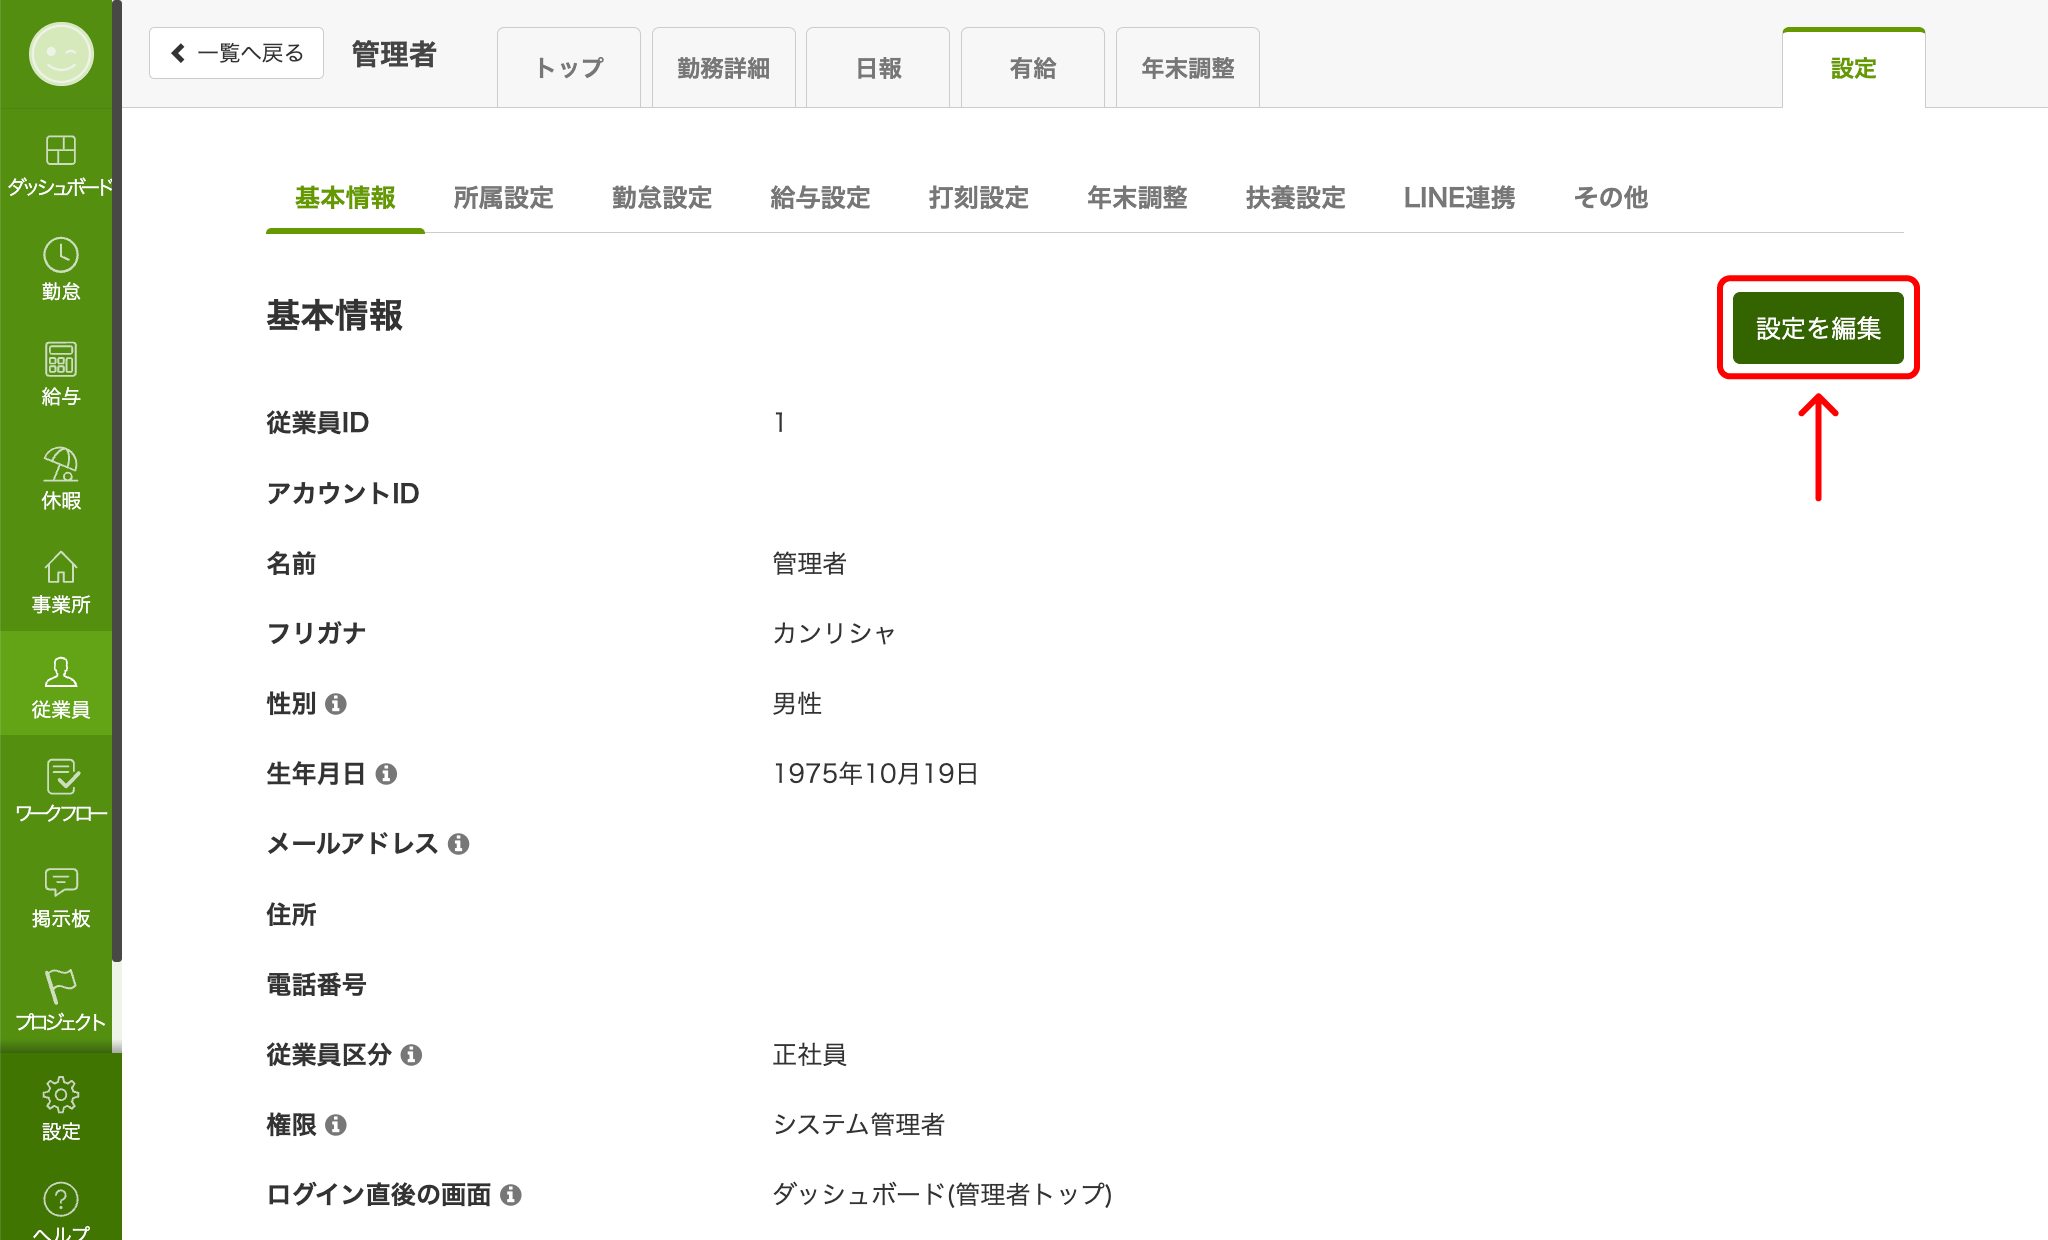This screenshot has height=1240, width=2048.
Task: Click info icon next to ログイン直後の画面
Action: point(511,1195)
